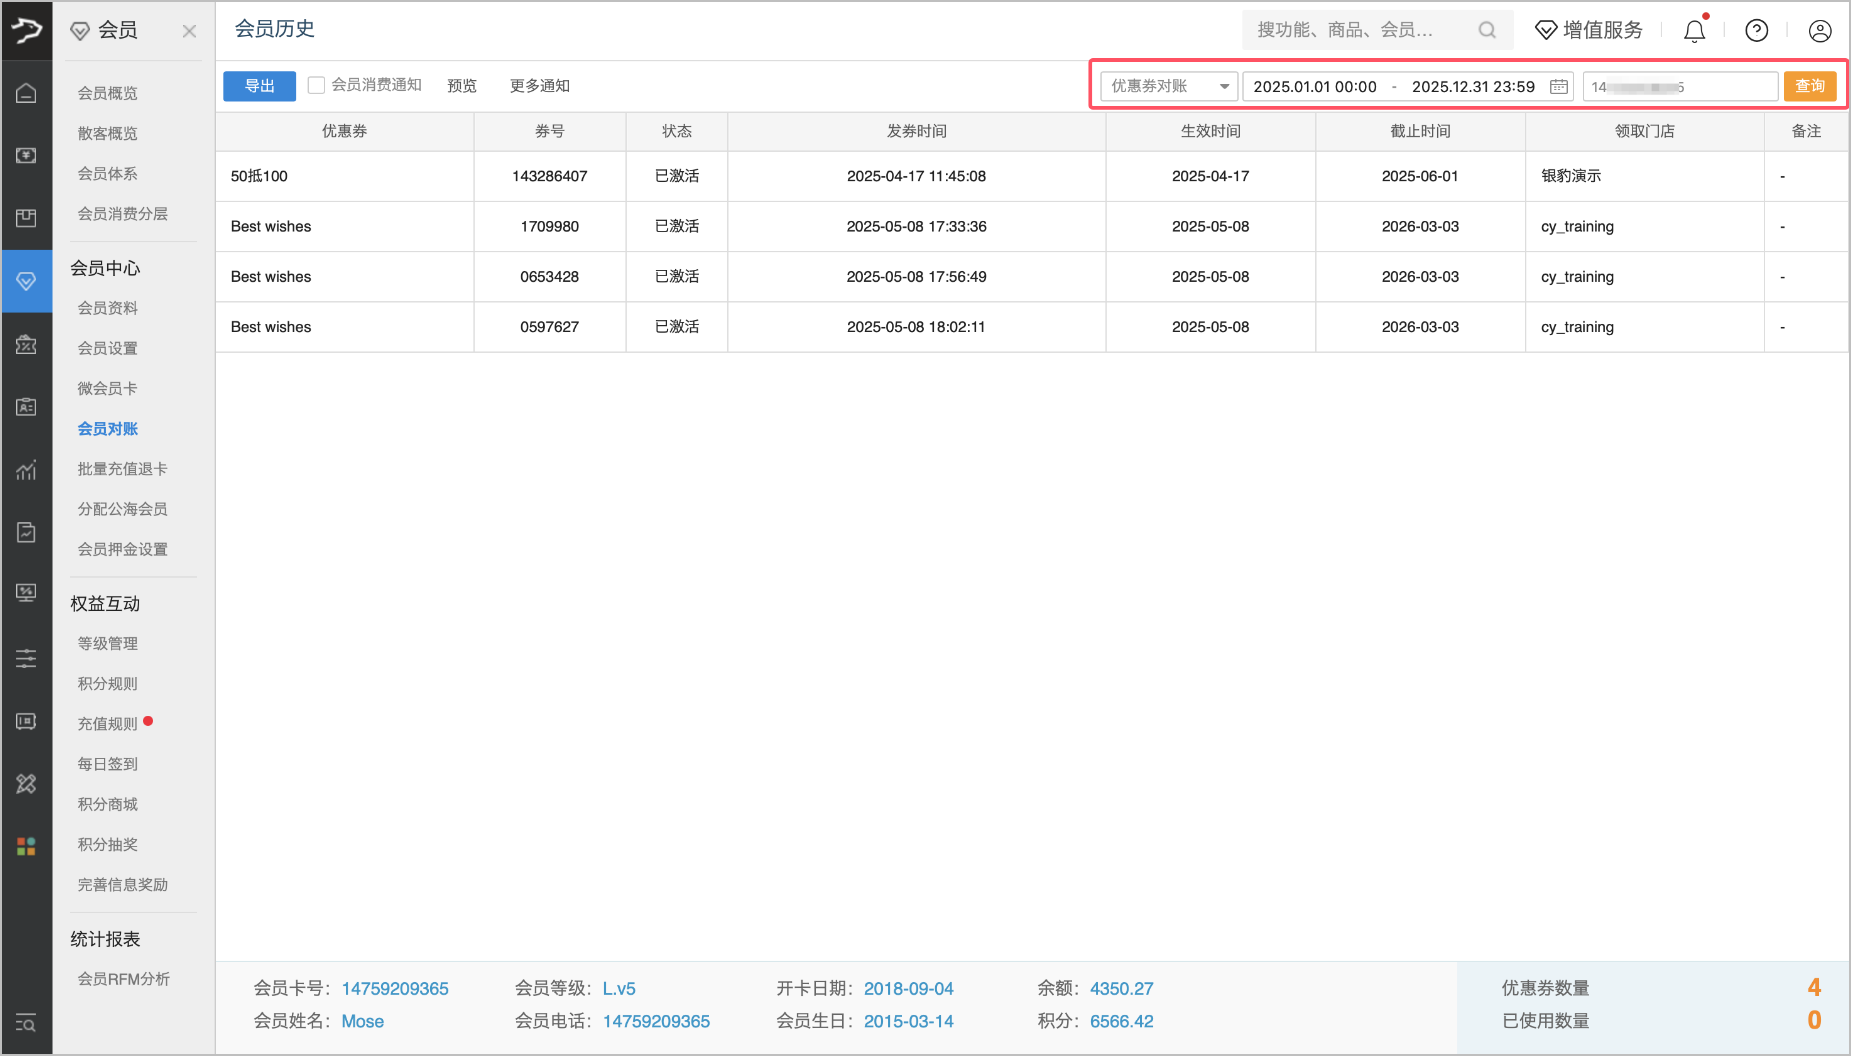Click the home icon in left sidebar
1852x1056 pixels.
coord(26,93)
